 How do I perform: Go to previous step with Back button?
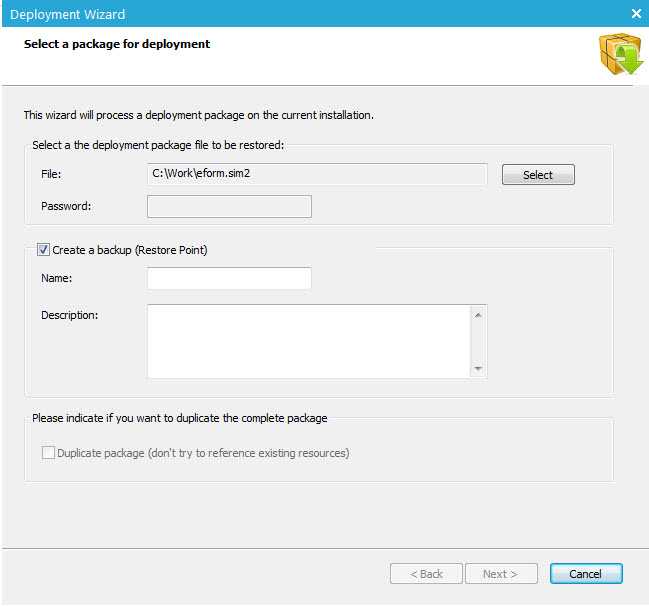click(x=426, y=574)
